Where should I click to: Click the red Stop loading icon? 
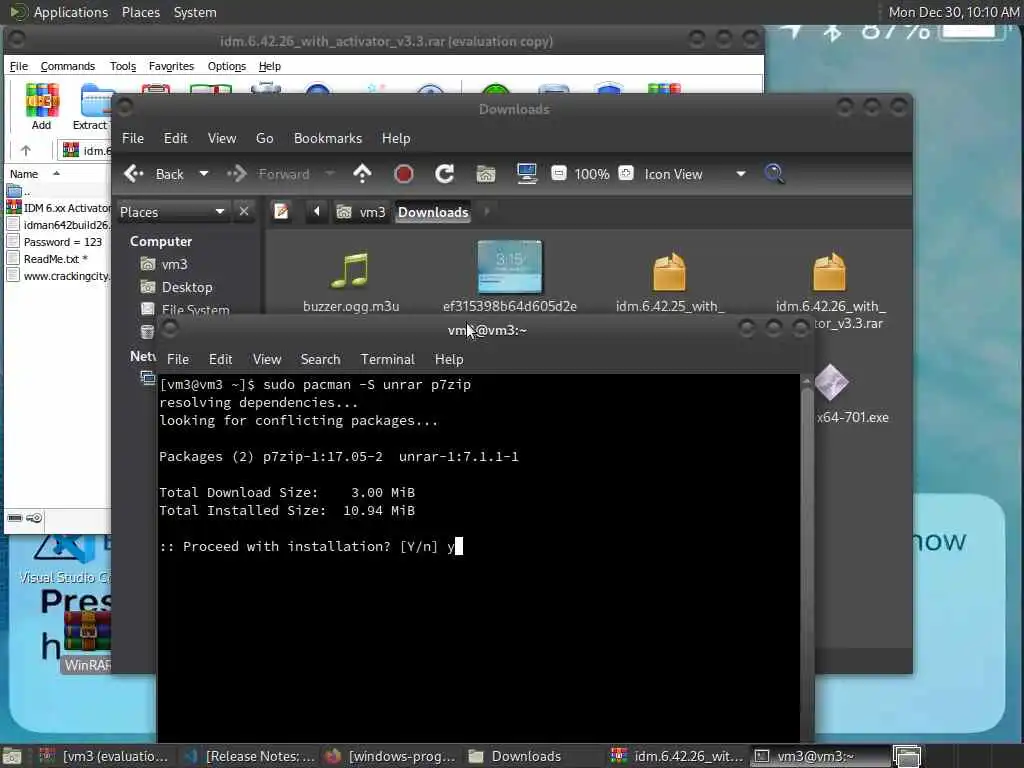404,174
